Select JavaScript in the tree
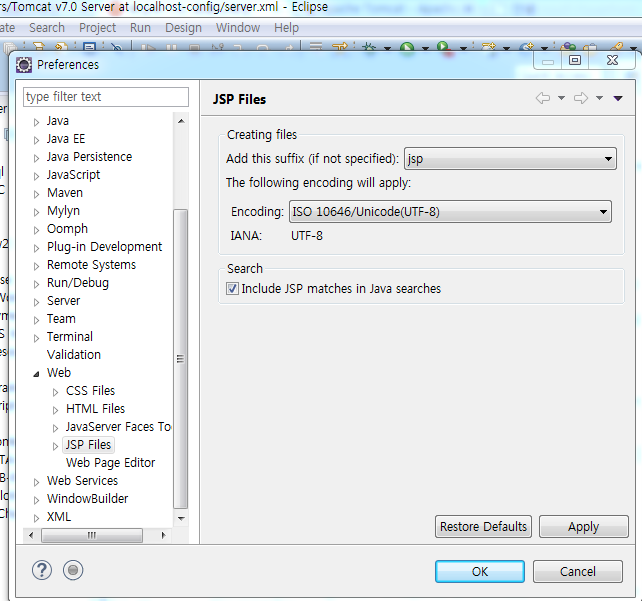This screenshot has width=642, height=601. [73, 175]
